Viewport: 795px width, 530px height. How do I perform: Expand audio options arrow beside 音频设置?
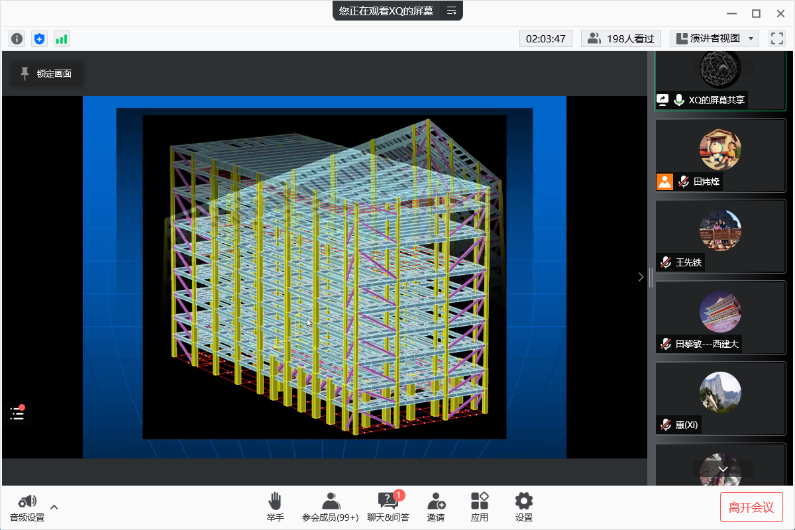(x=54, y=506)
